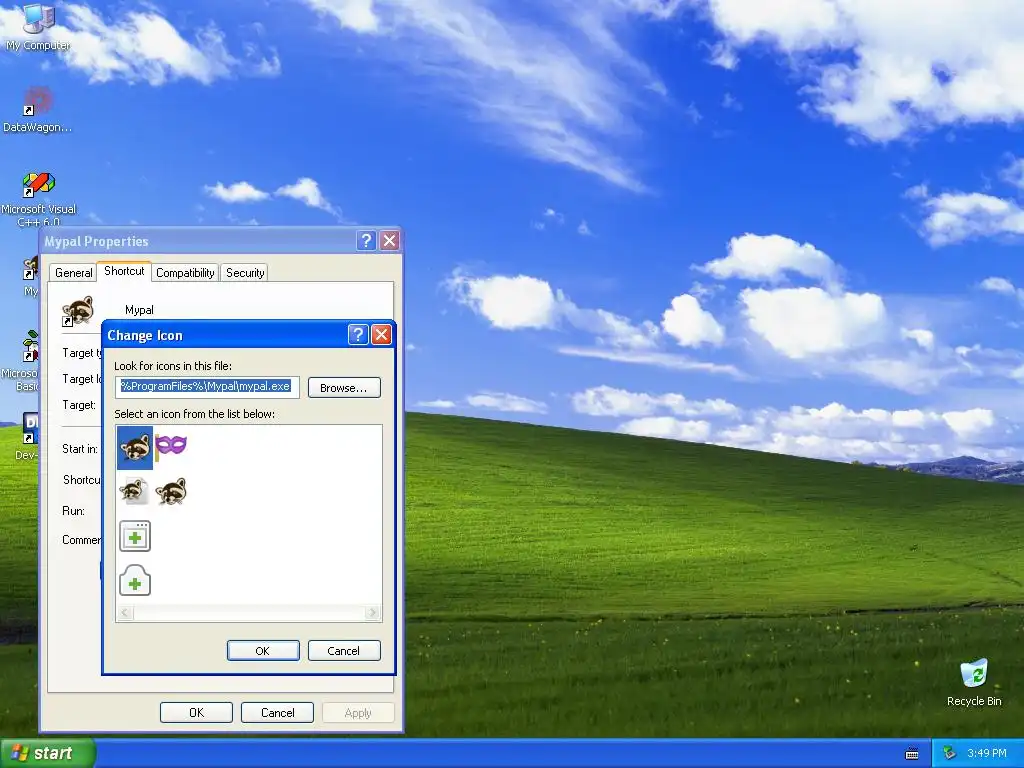Open the DataWagon desktop shortcut
The width and height of the screenshot is (1024, 768).
tap(37, 109)
